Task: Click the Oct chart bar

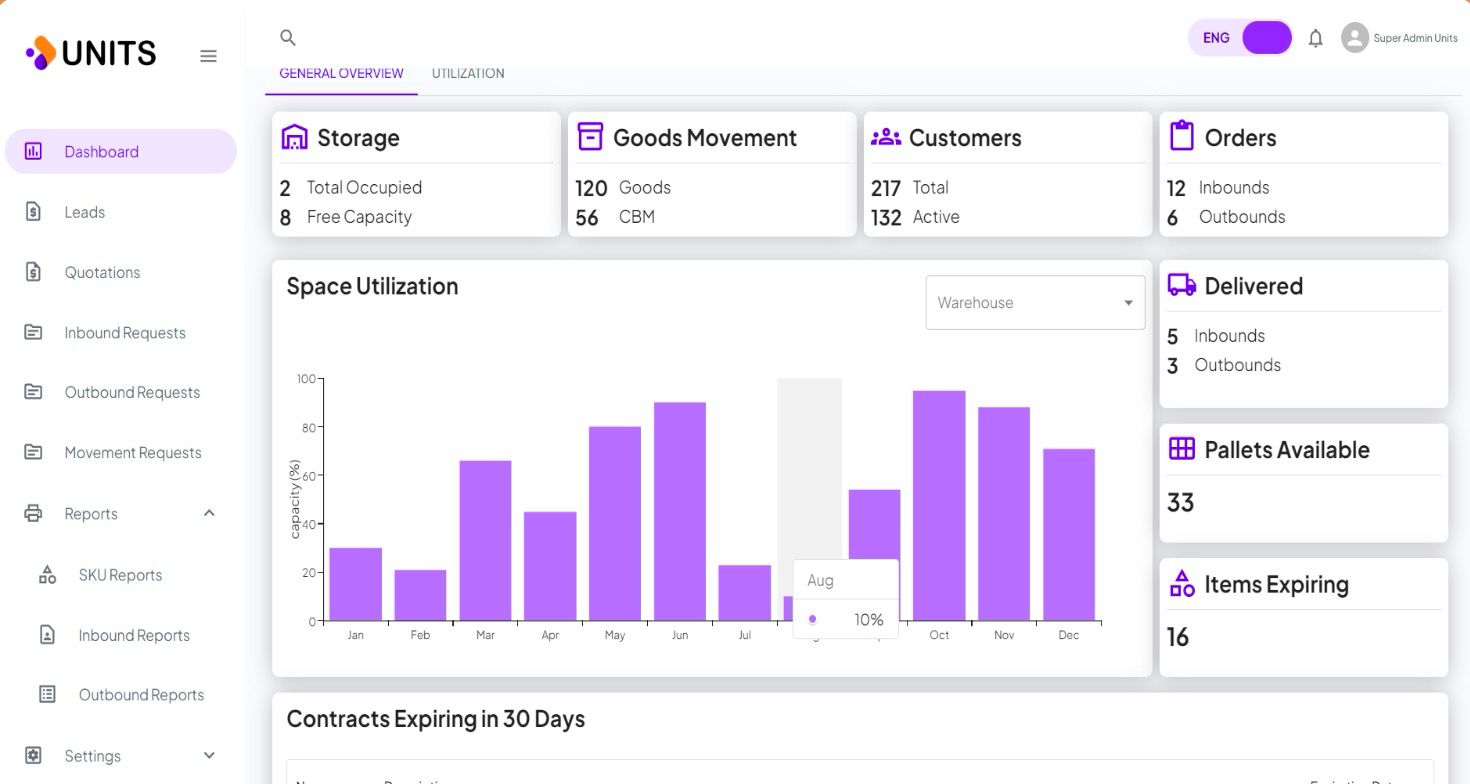Action: [x=939, y=506]
